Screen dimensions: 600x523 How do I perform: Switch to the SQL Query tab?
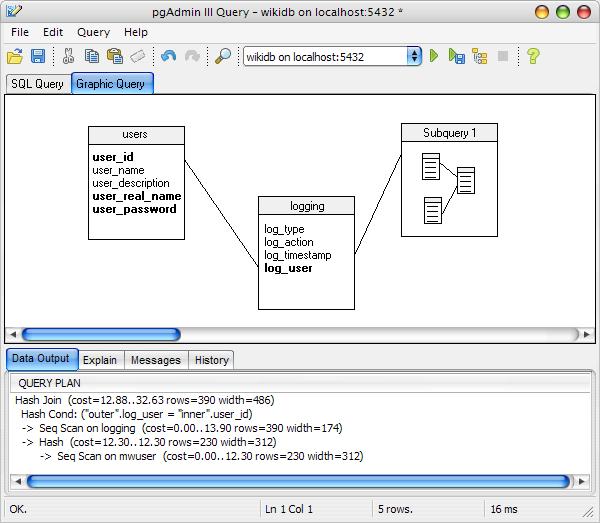coord(38,84)
